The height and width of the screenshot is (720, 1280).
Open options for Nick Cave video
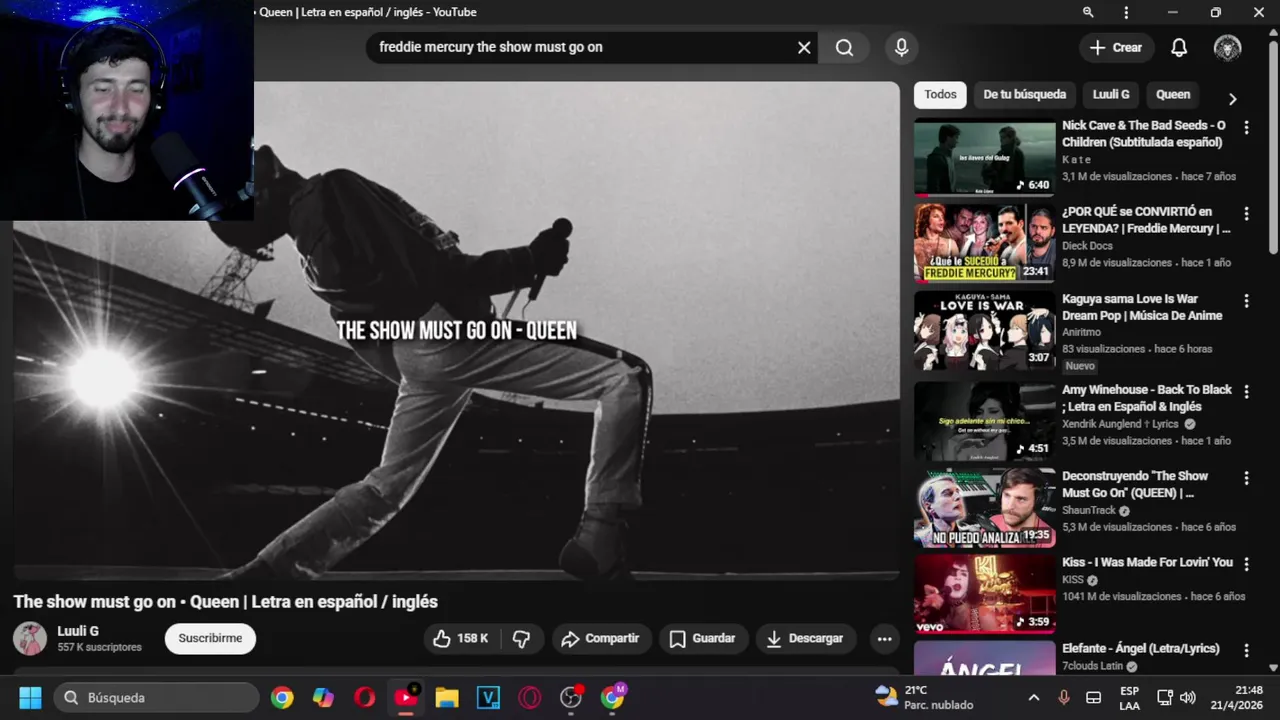coord(1246,127)
